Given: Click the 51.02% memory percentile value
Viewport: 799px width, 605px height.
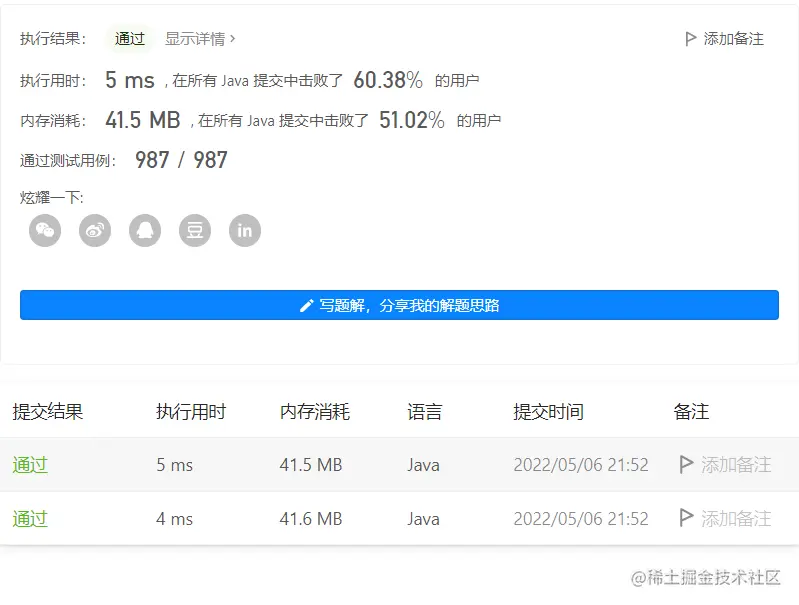Looking at the screenshot, I should pyautogui.click(x=412, y=120).
